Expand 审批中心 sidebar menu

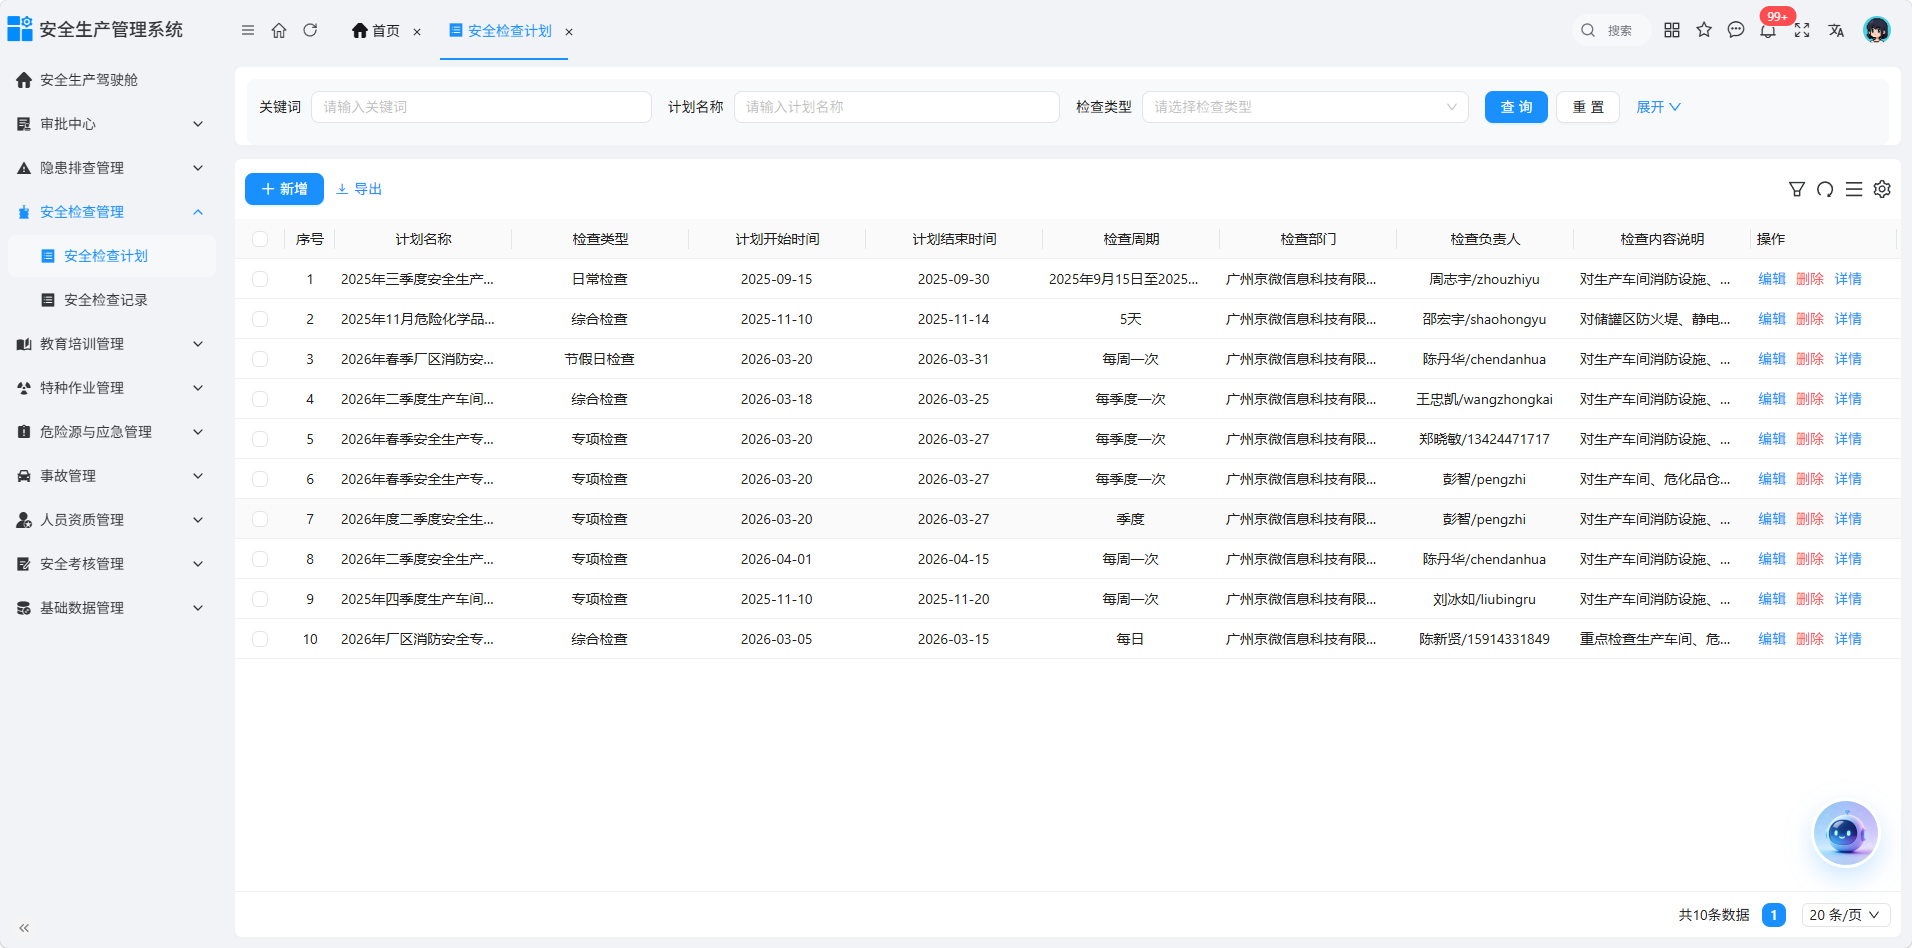click(x=110, y=124)
